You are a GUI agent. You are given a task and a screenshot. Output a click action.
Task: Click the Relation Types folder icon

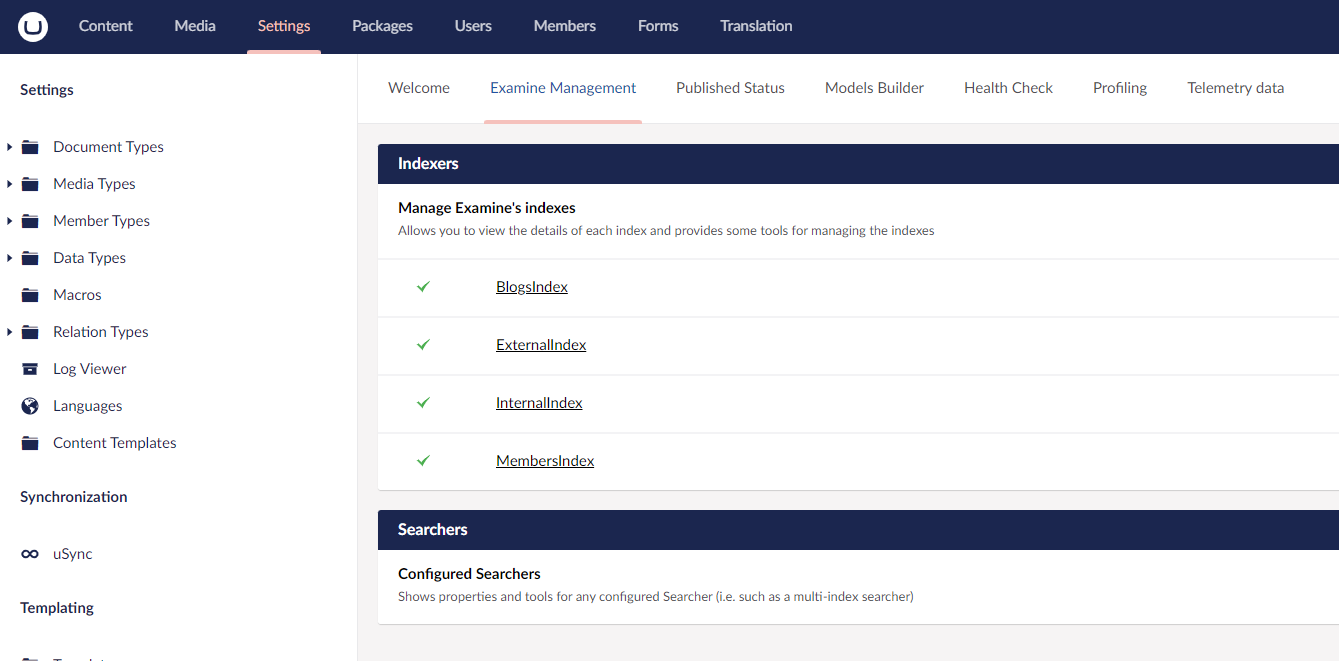point(31,332)
